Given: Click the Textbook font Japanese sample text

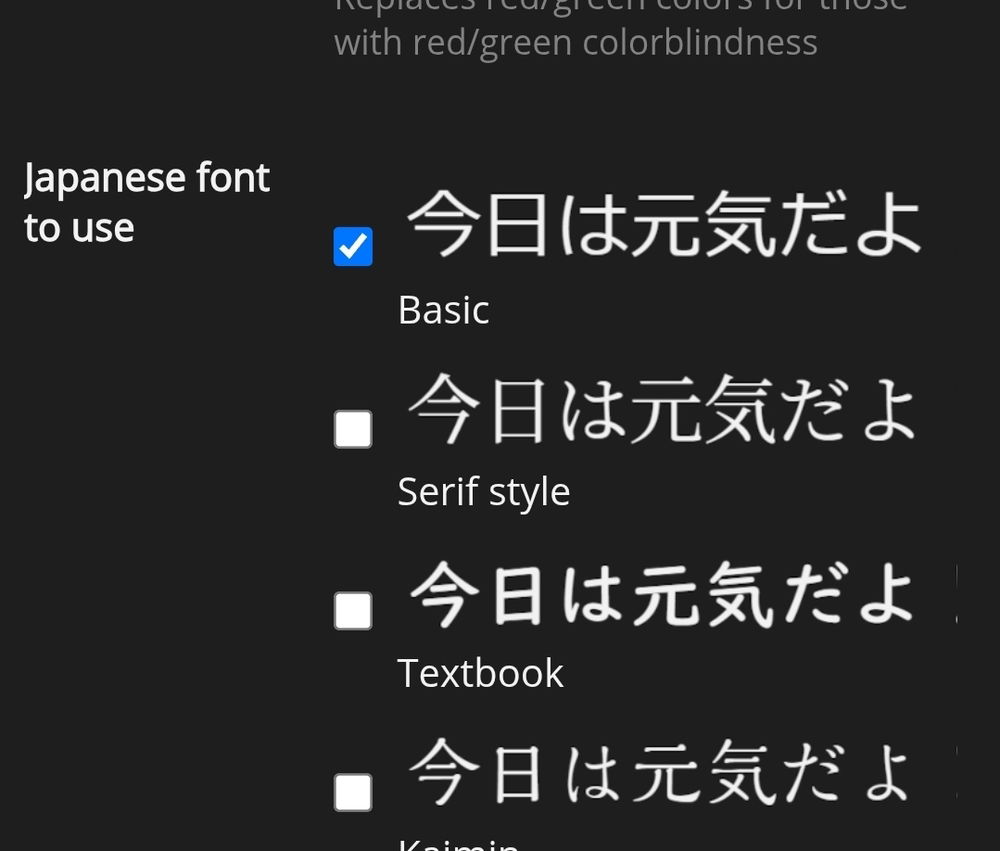Looking at the screenshot, I should pyautogui.click(x=661, y=591).
